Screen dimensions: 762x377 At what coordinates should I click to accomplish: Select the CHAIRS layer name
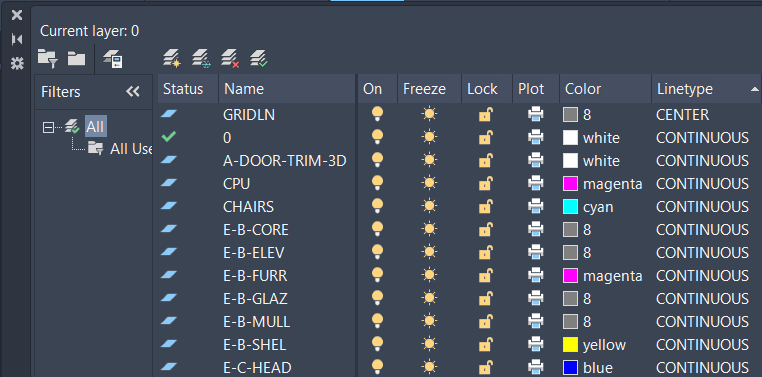coord(248,207)
